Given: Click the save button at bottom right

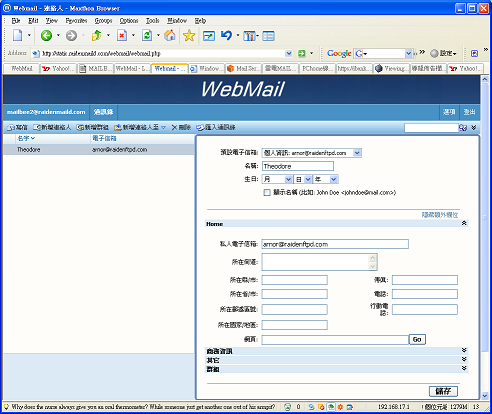Looking at the screenshot, I should 443,391.
